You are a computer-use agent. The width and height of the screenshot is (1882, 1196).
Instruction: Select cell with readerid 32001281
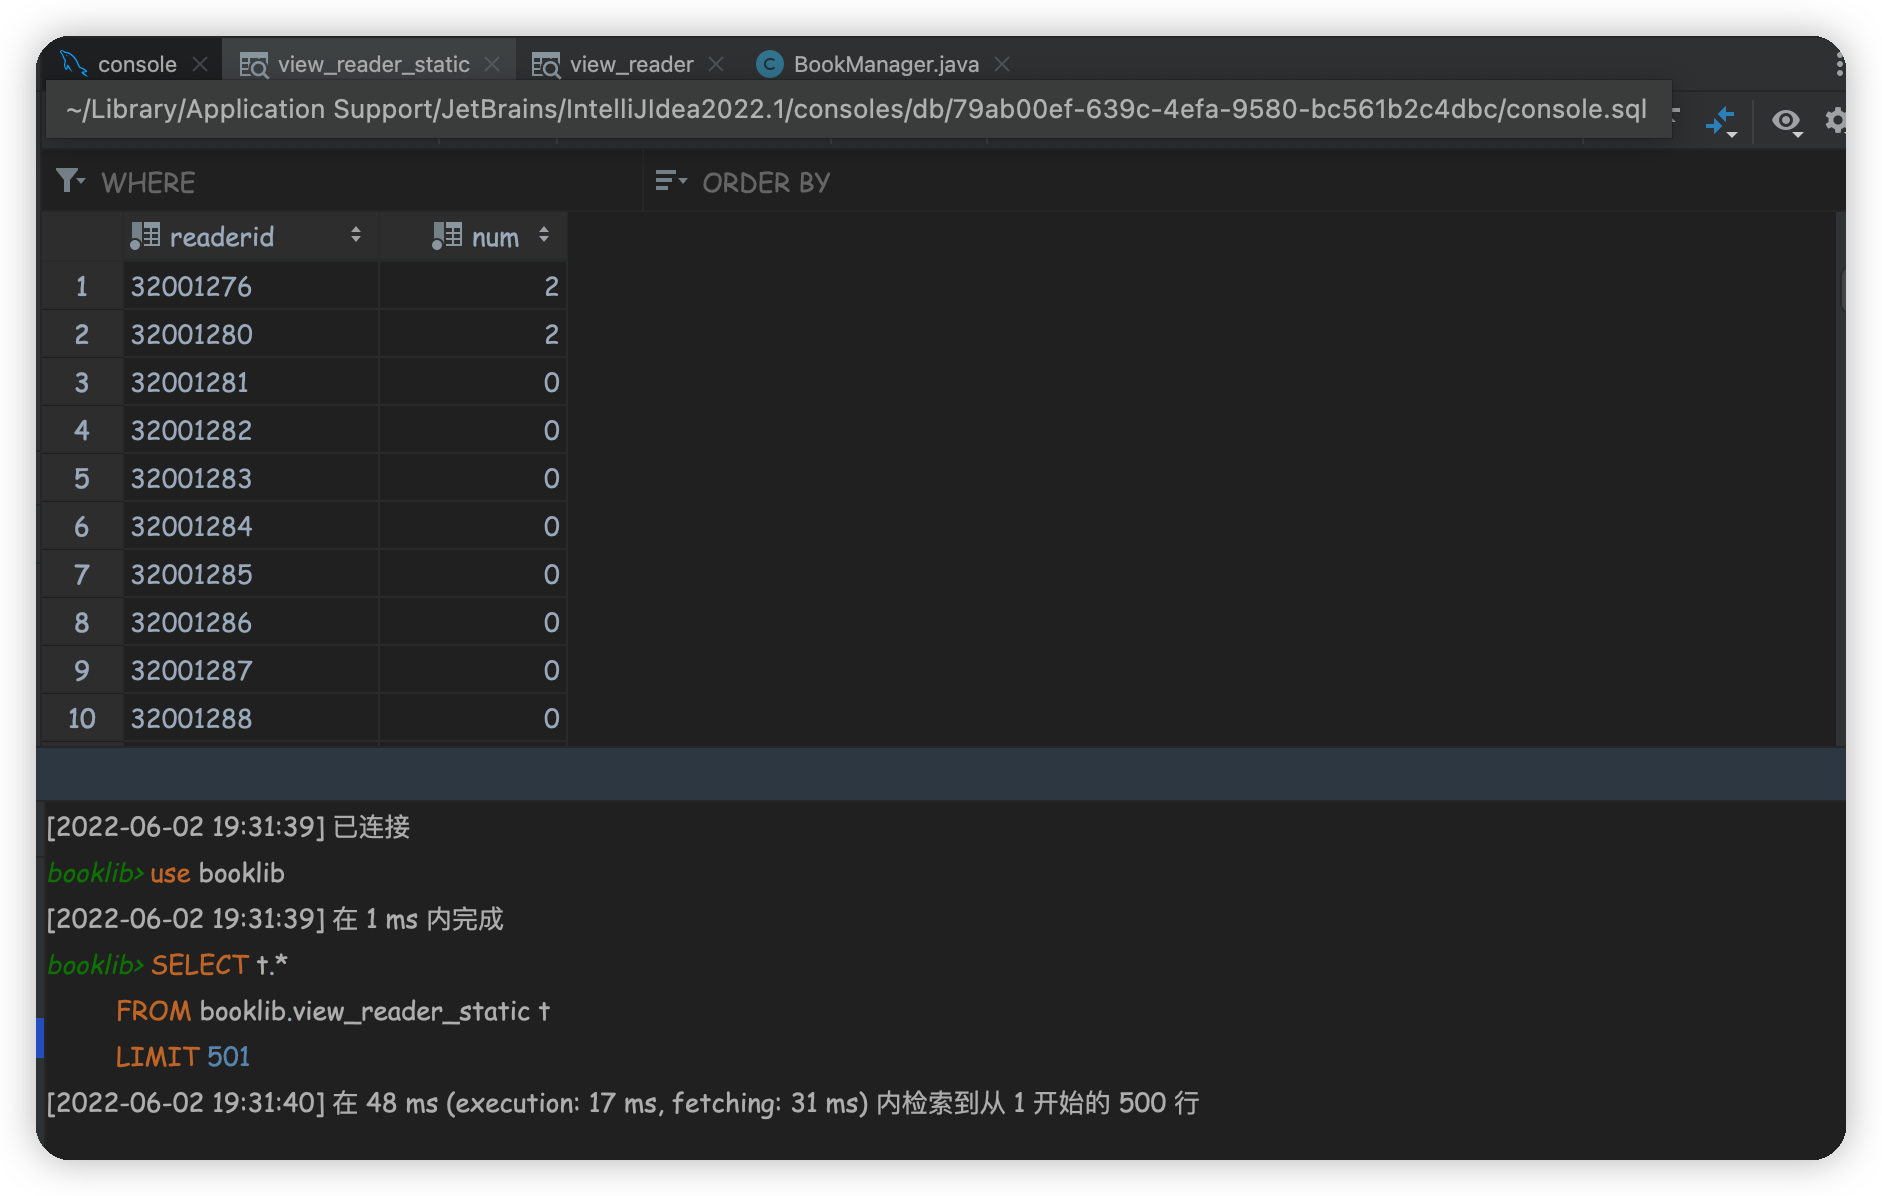coord(251,383)
